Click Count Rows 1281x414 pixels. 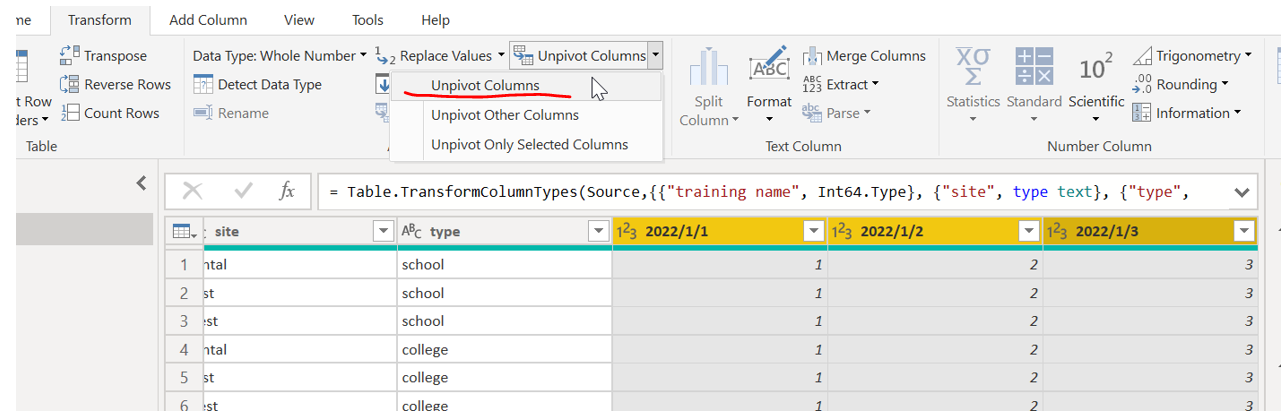tap(110, 113)
